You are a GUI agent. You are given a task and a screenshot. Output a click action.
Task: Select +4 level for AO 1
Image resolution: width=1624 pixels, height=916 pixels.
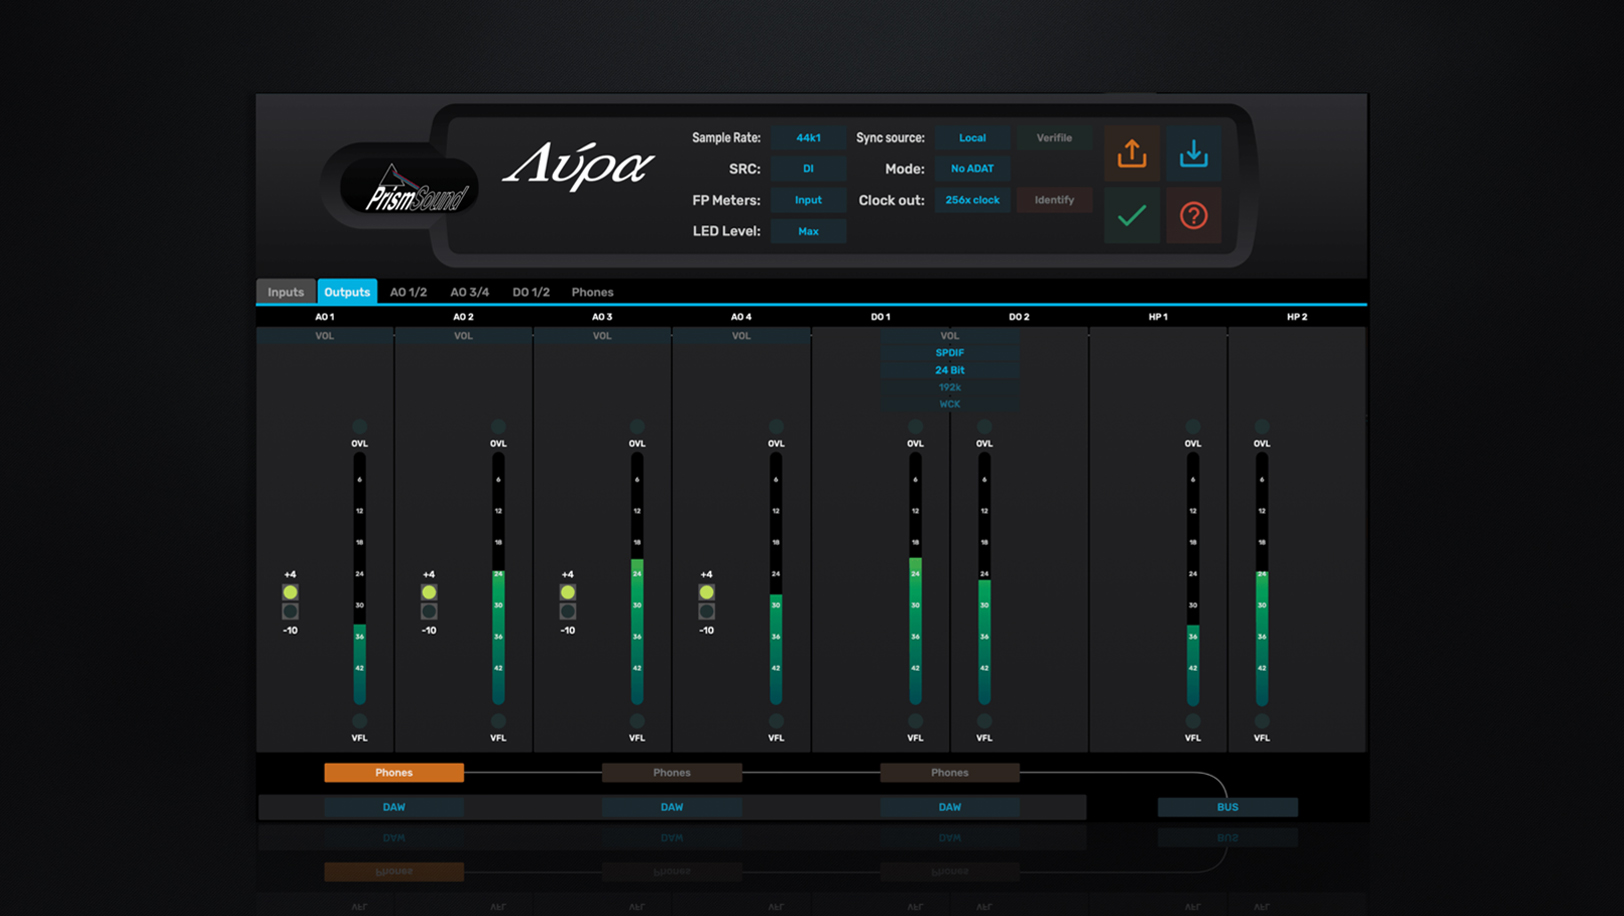[x=290, y=592]
